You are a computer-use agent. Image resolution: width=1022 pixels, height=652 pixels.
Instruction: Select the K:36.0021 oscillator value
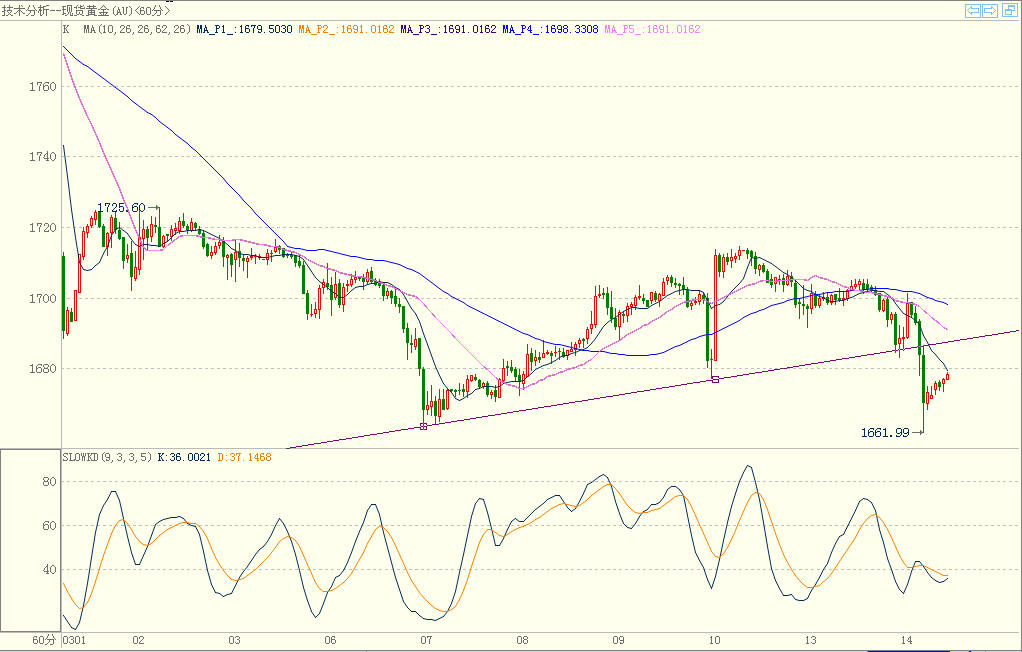point(184,458)
